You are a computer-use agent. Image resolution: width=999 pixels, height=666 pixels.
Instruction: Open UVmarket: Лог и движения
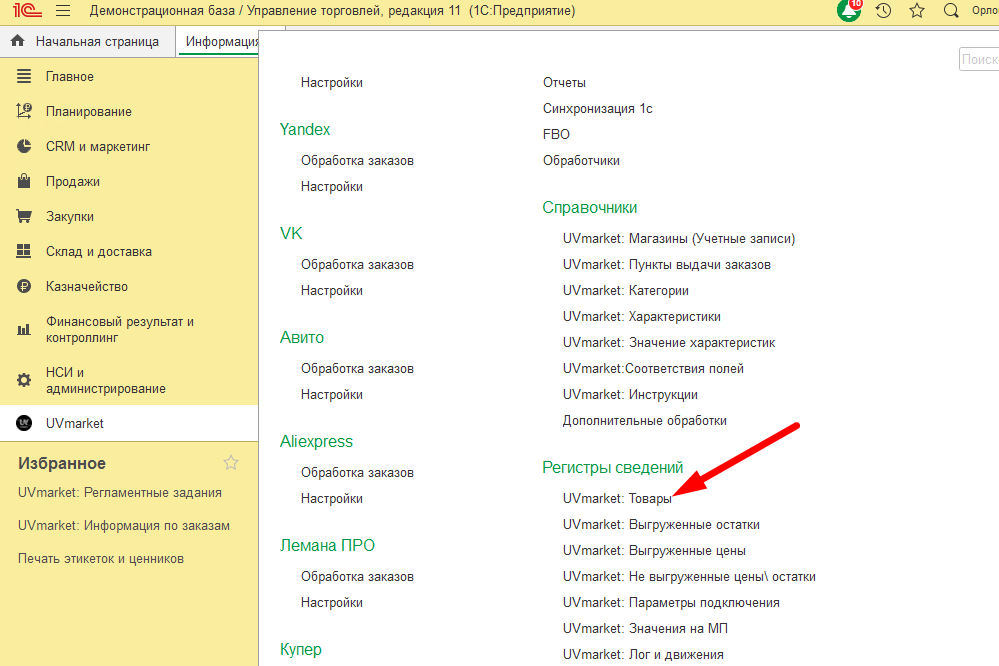[643, 655]
